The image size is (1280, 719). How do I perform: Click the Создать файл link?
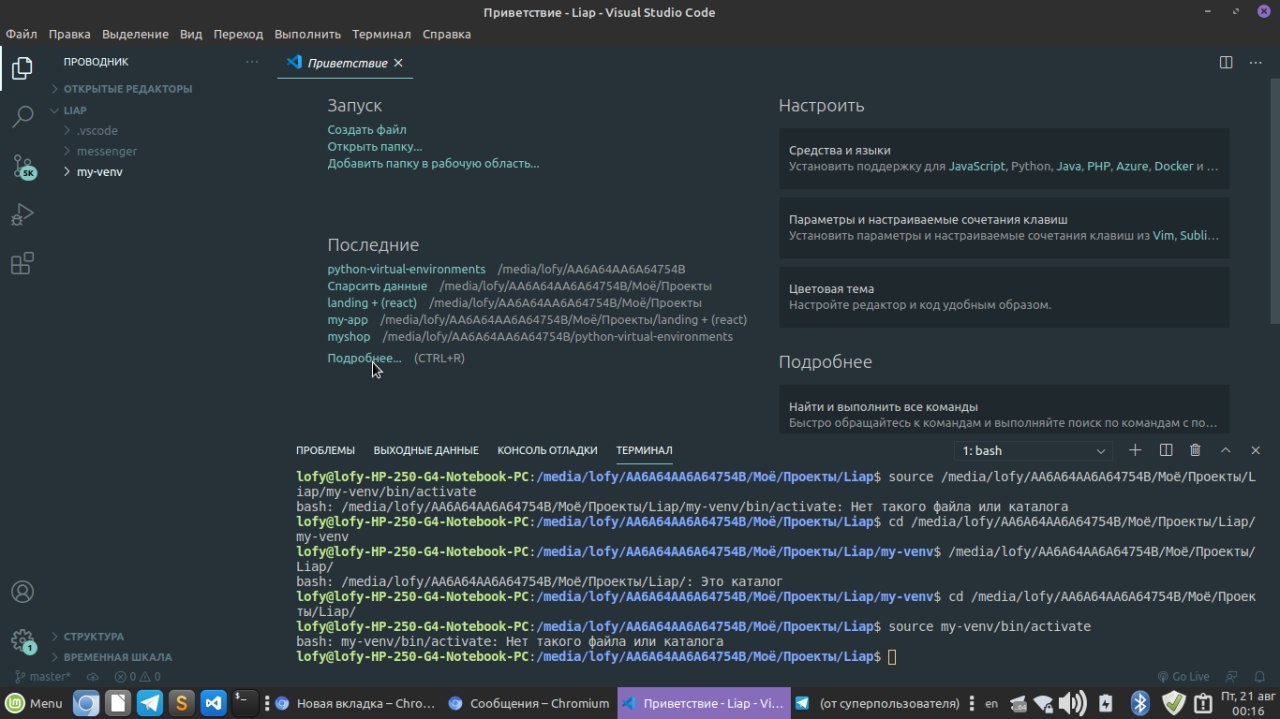click(367, 130)
